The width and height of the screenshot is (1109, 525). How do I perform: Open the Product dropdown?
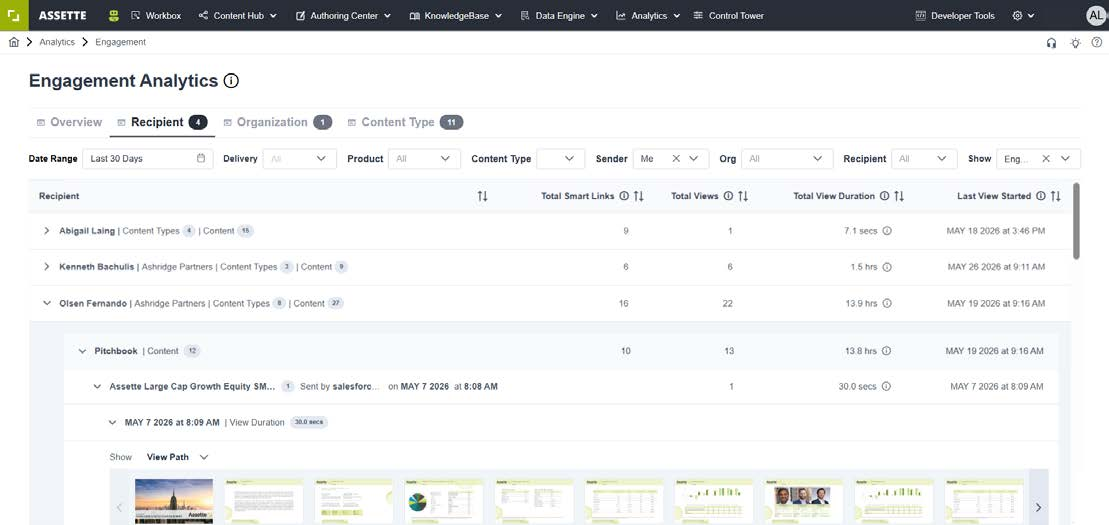(x=423, y=158)
